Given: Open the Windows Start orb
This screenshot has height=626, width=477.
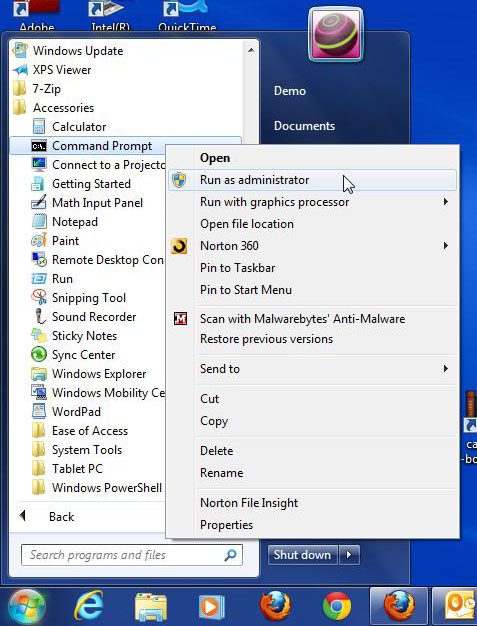Looking at the screenshot, I should tap(27, 607).
